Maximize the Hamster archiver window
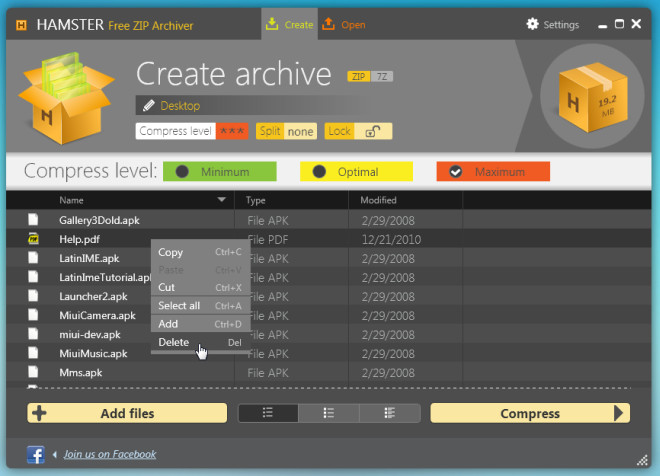This screenshot has width=660, height=476. pos(619,24)
